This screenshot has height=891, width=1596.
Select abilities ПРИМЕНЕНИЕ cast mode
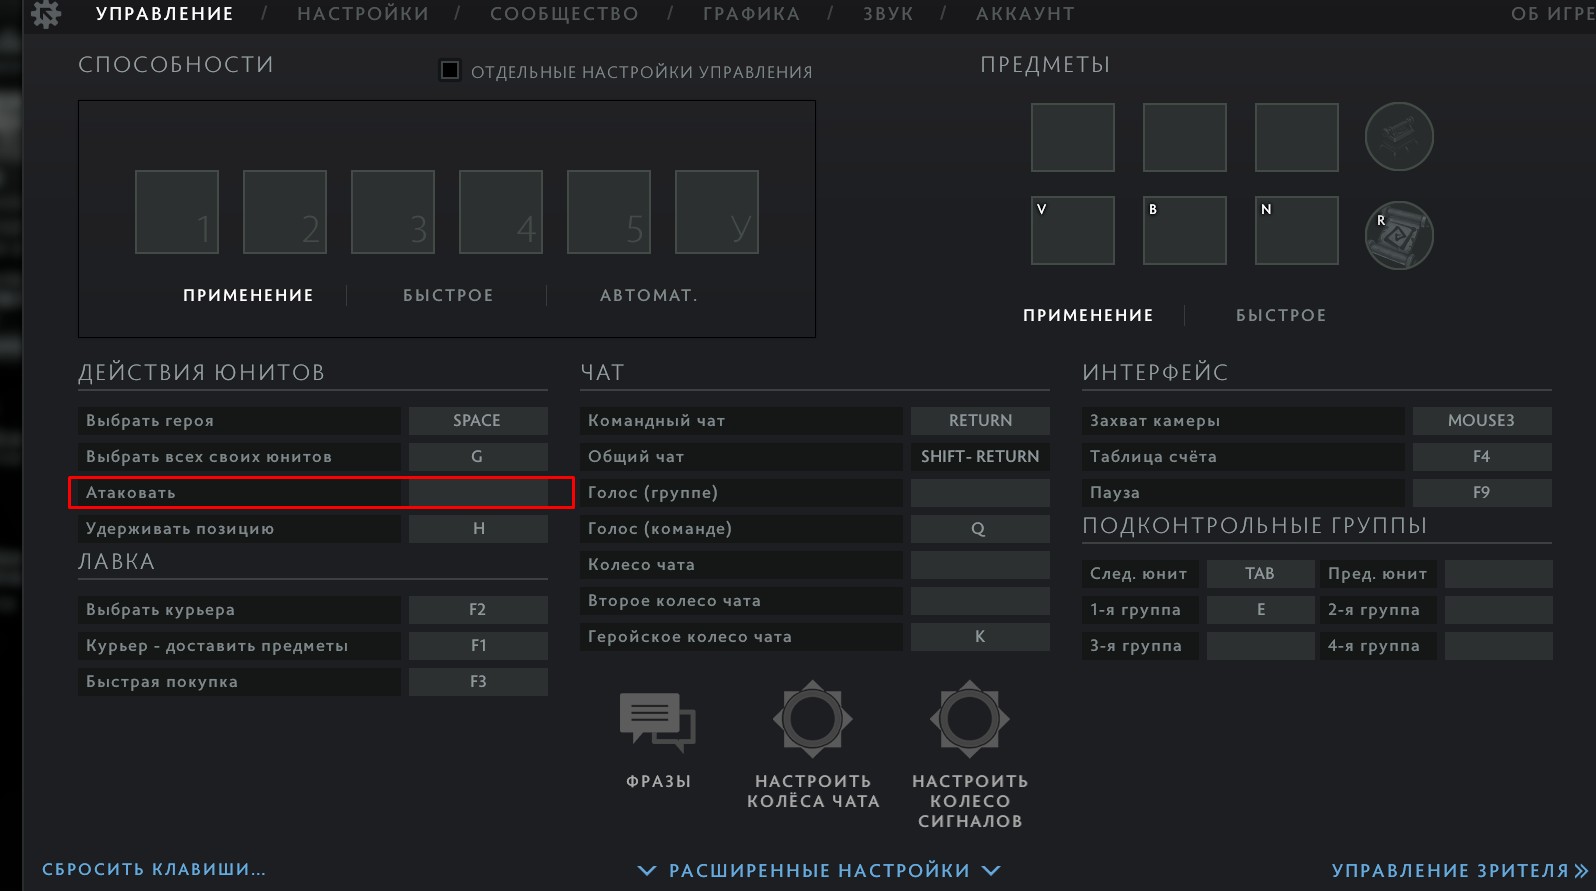pyautogui.click(x=248, y=295)
